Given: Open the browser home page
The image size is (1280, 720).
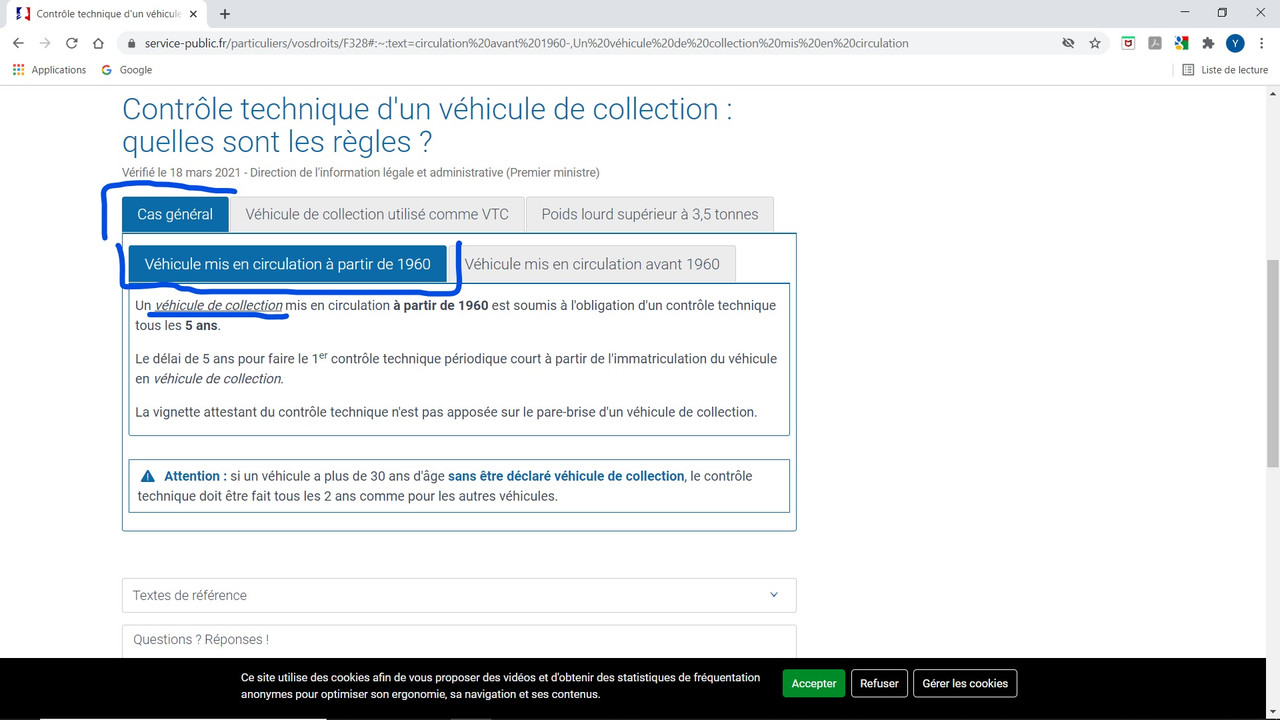Looking at the screenshot, I should (x=98, y=43).
